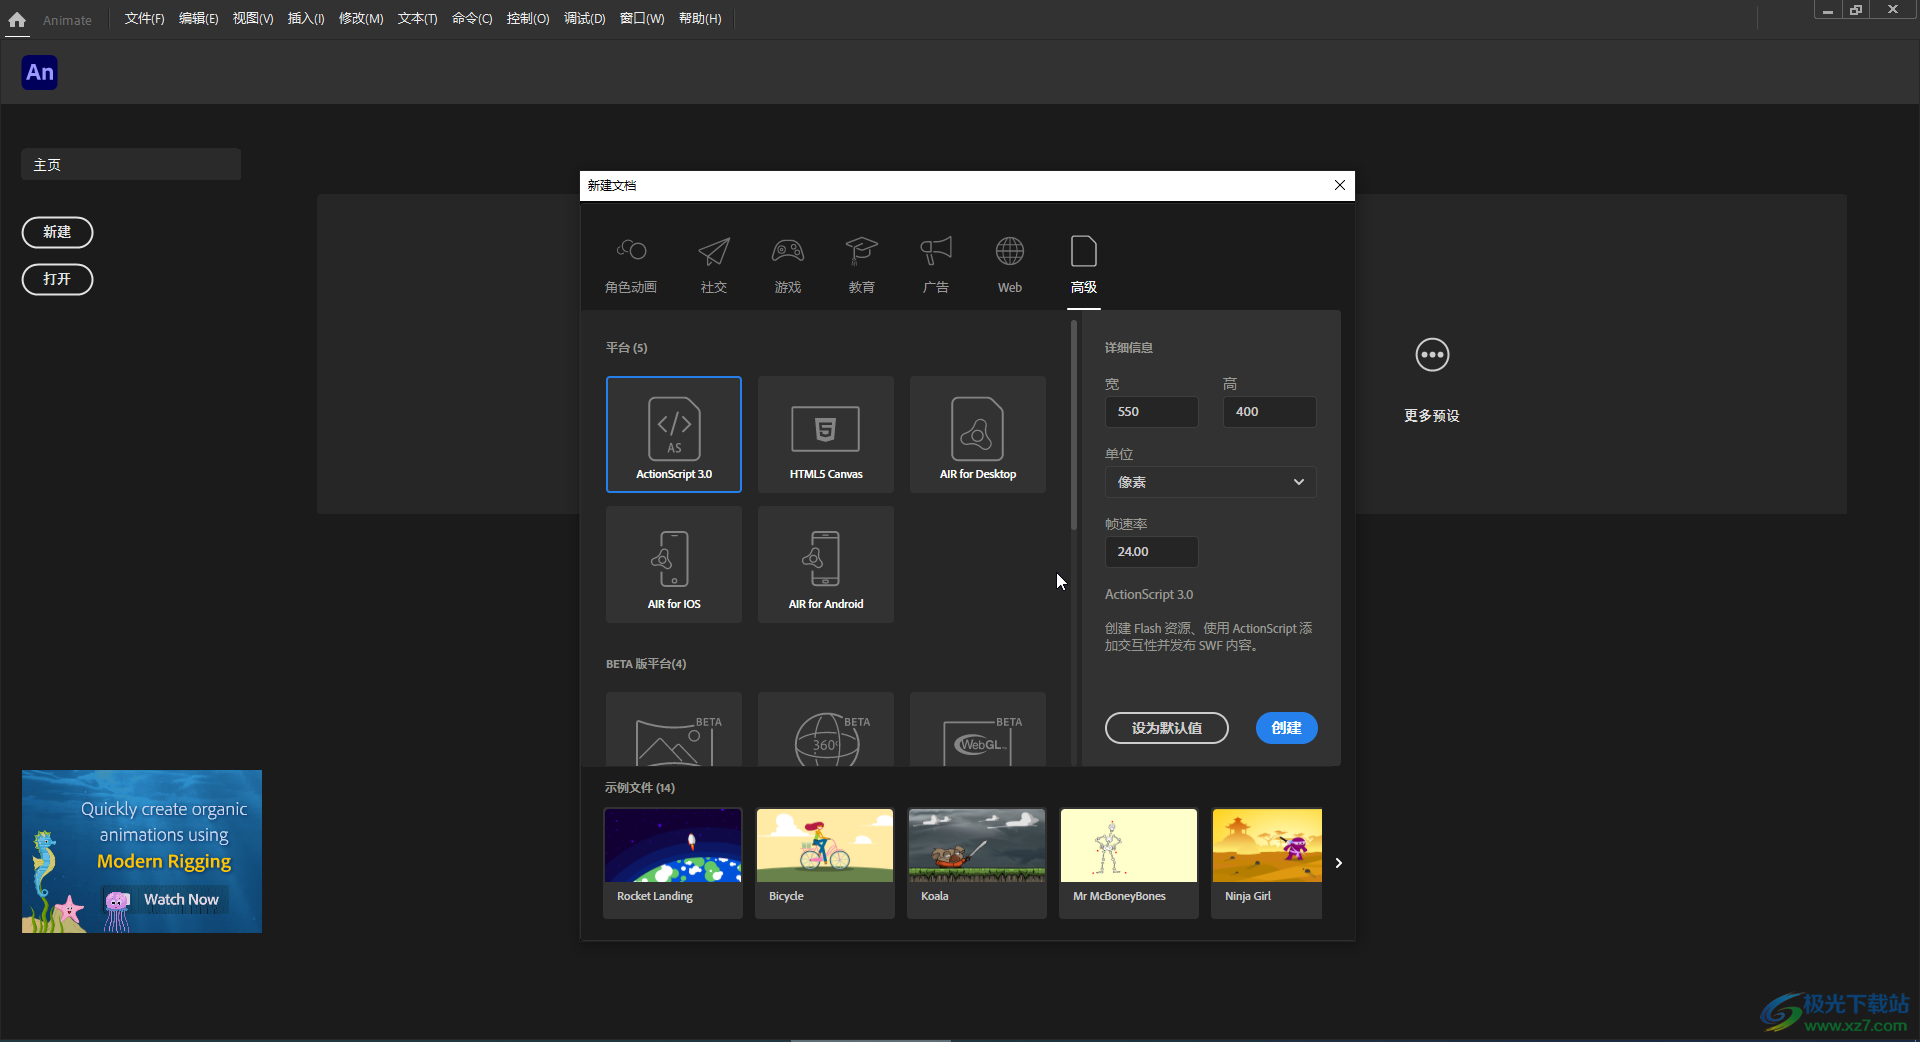
Task: Click the 打开 button on home page
Action: 57,279
